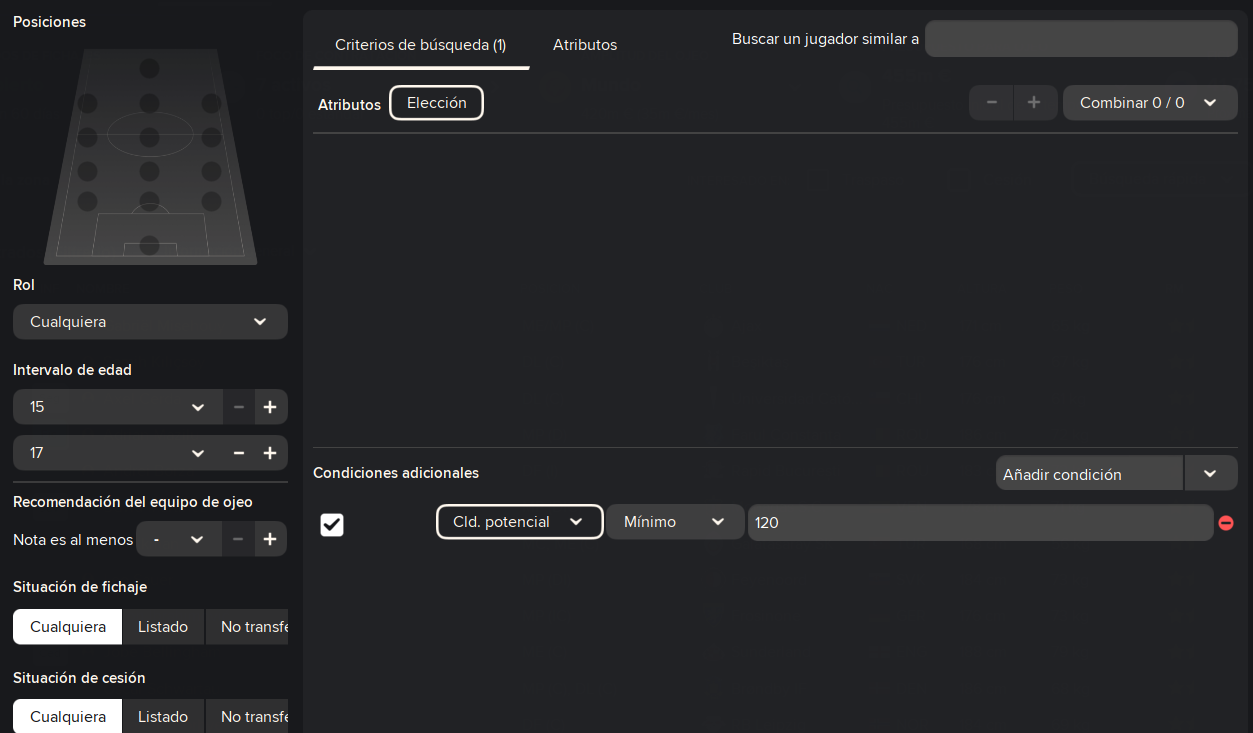The width and height of the screenshot is (1253, 733).
Task: Open the 'Mínimo' dropdown
Action: pos(675,522)
